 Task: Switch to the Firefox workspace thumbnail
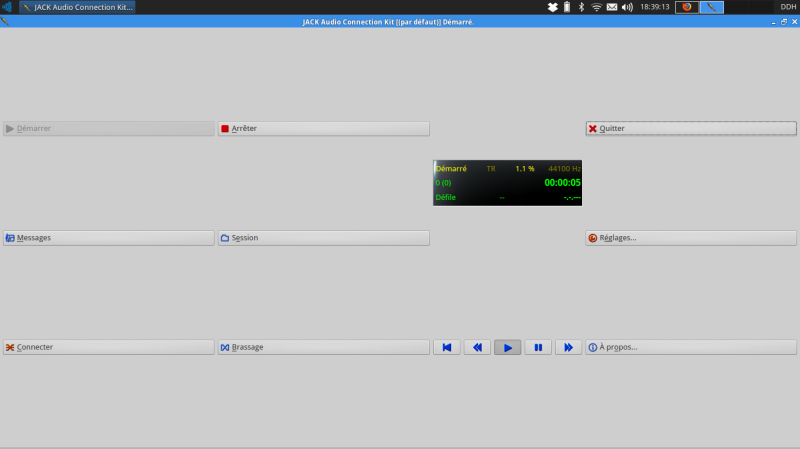[x=687, y=7]
